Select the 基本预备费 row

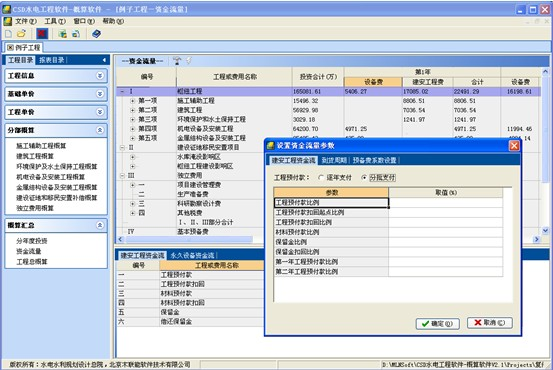(x=190, y=232)
